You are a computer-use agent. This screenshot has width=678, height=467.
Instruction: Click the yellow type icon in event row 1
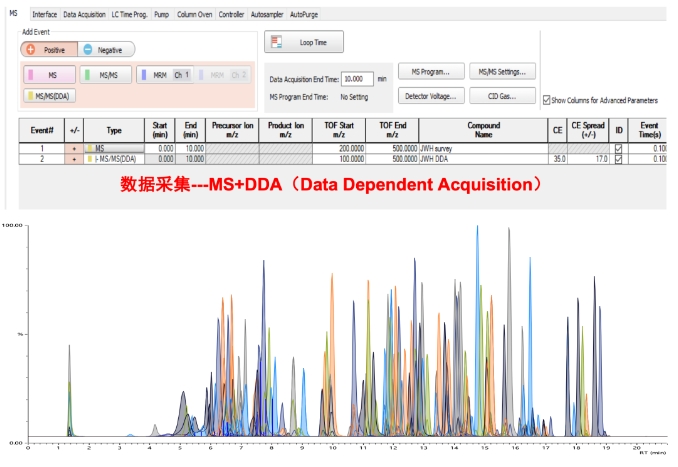pos(89,148)
